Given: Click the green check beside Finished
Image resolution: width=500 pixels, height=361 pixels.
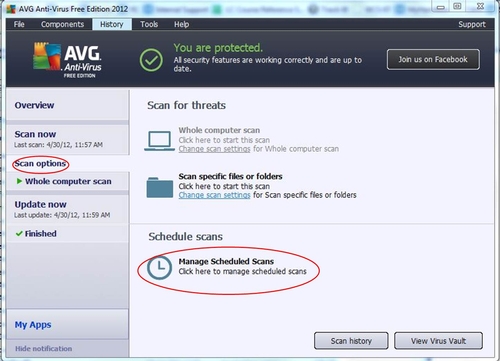Looking at the screenshot, I should (19, 234).
